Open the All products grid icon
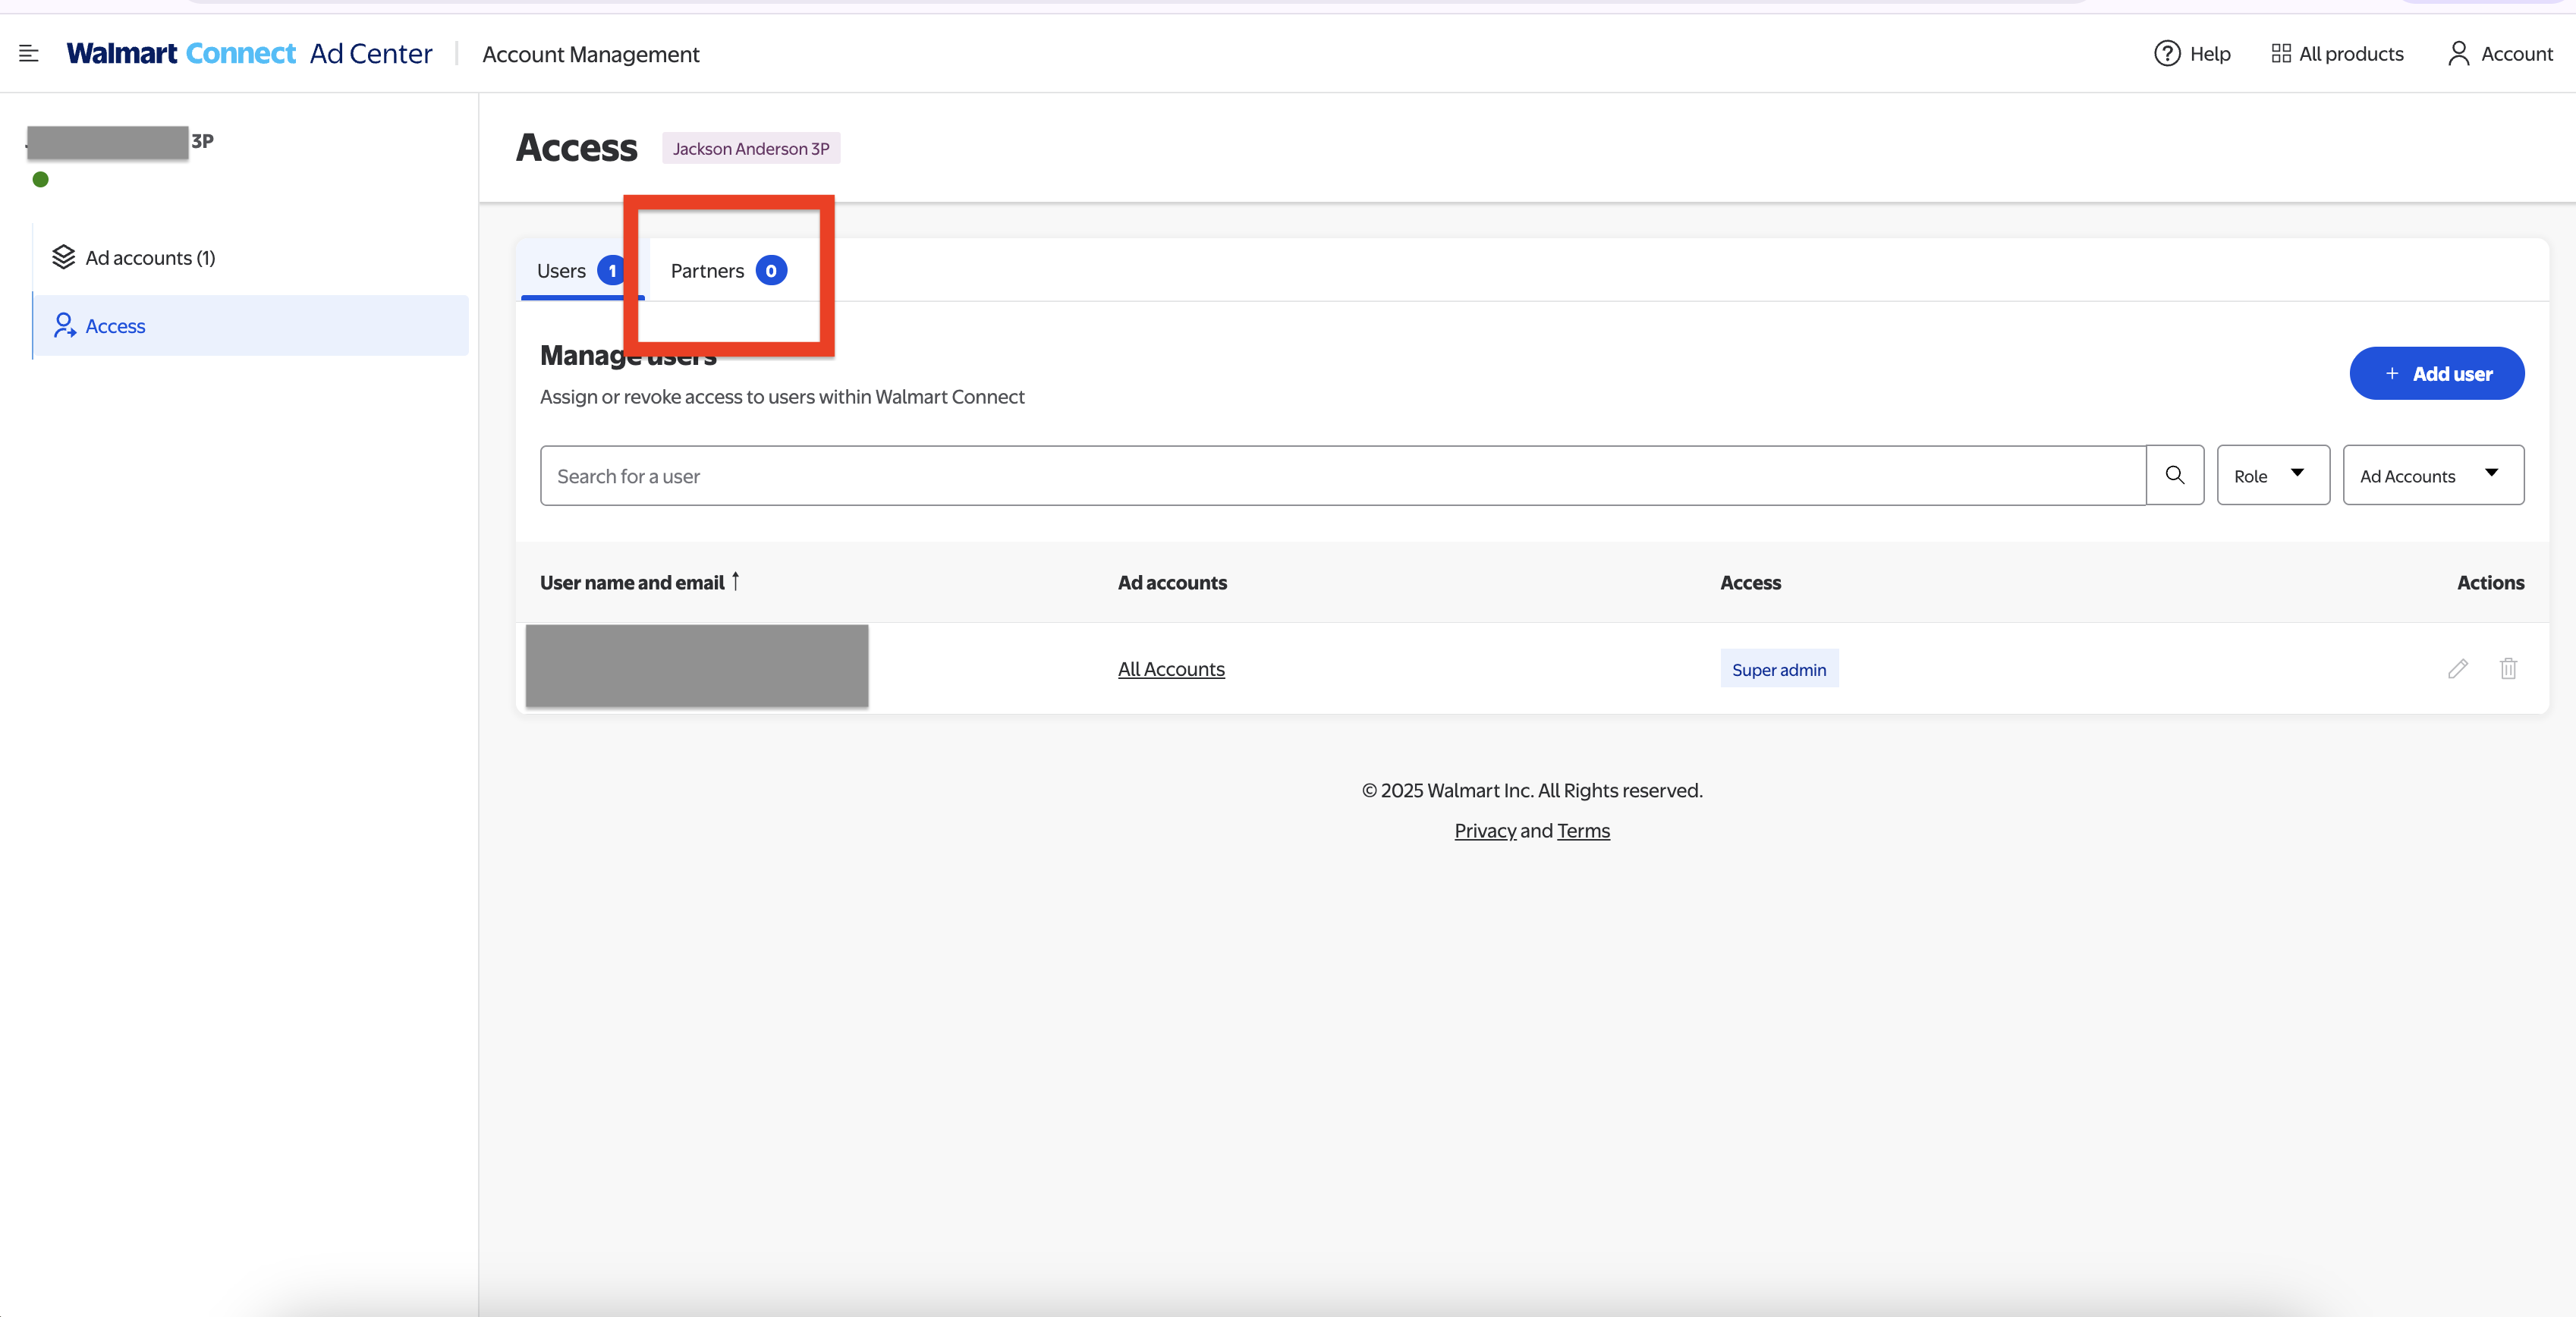 (x=2281, y=53)
